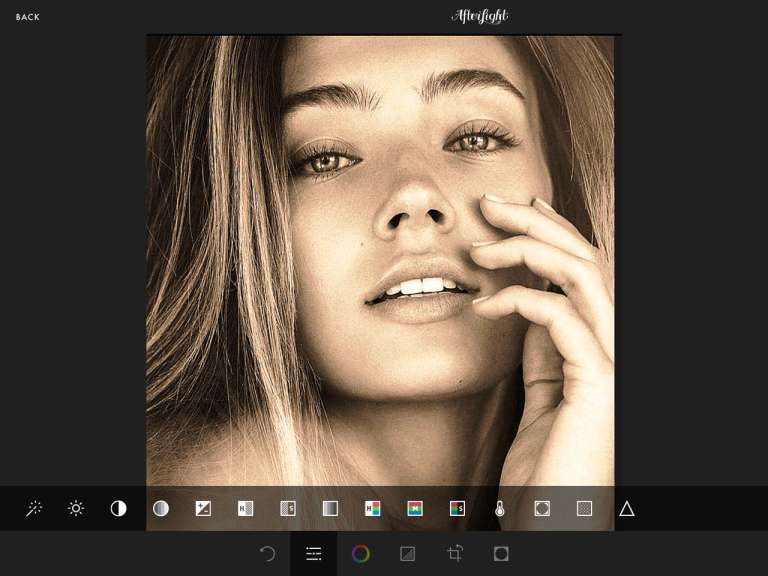
Task: Open the highlights H adjustment
Action: click(245, 509)
